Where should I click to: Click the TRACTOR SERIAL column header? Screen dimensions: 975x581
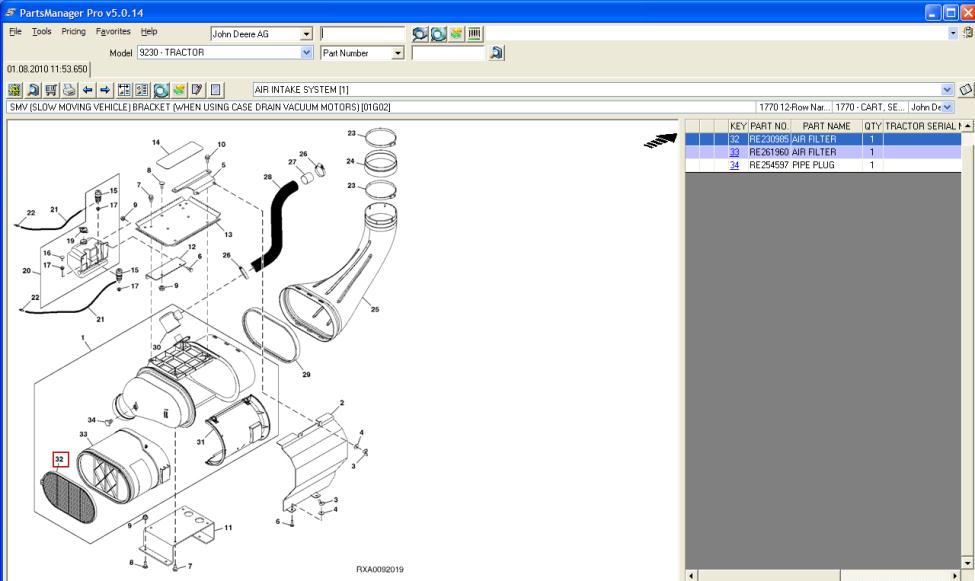click(x=922, y=126)
